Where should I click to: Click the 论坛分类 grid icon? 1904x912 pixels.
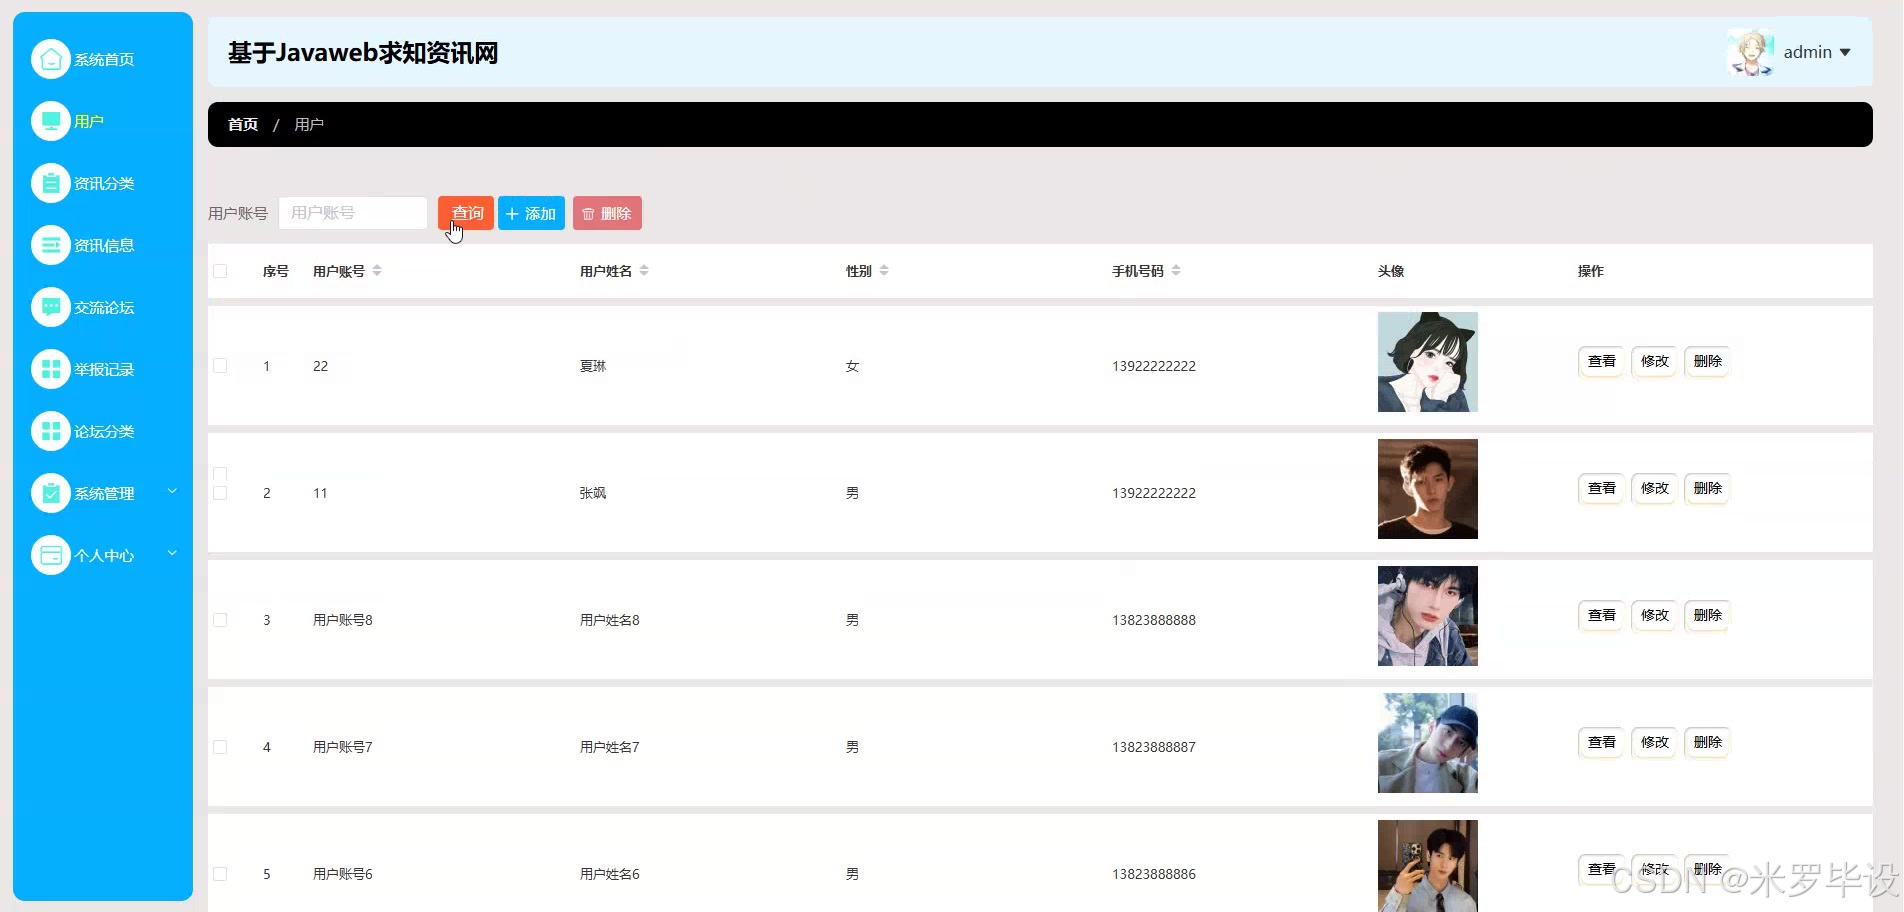tap(51, 431)
